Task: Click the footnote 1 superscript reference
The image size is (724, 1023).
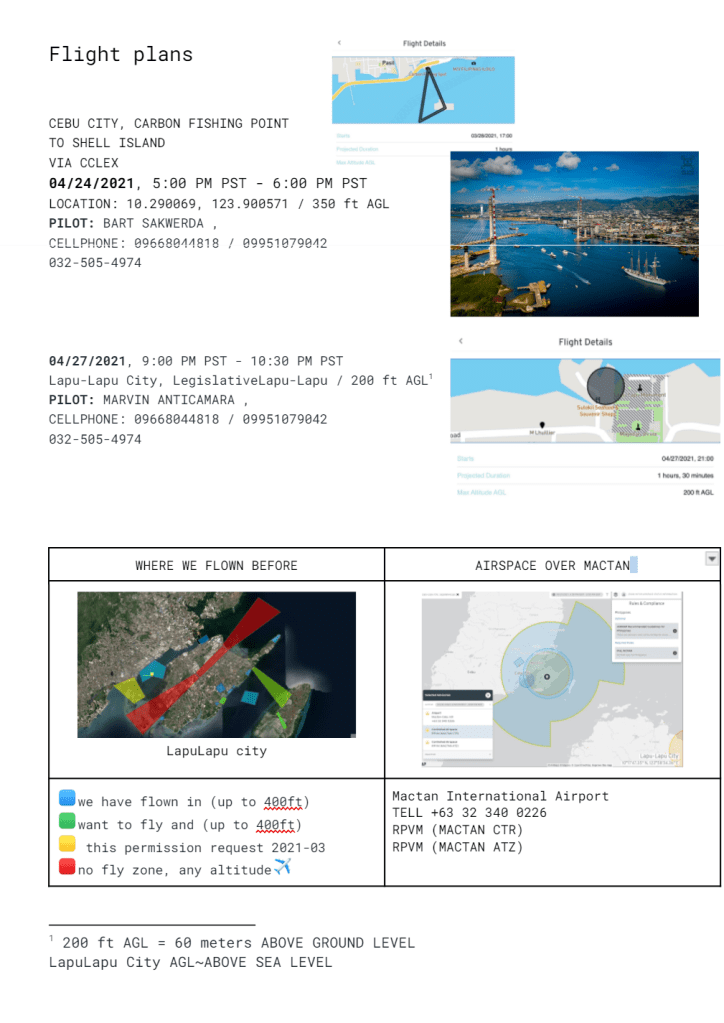Action: pos(430,375)
